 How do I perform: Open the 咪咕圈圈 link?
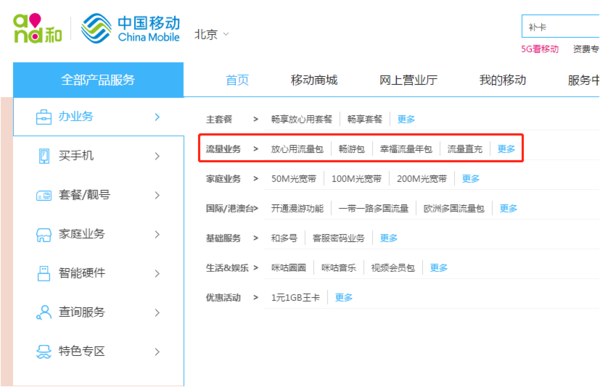pos(289,268)
